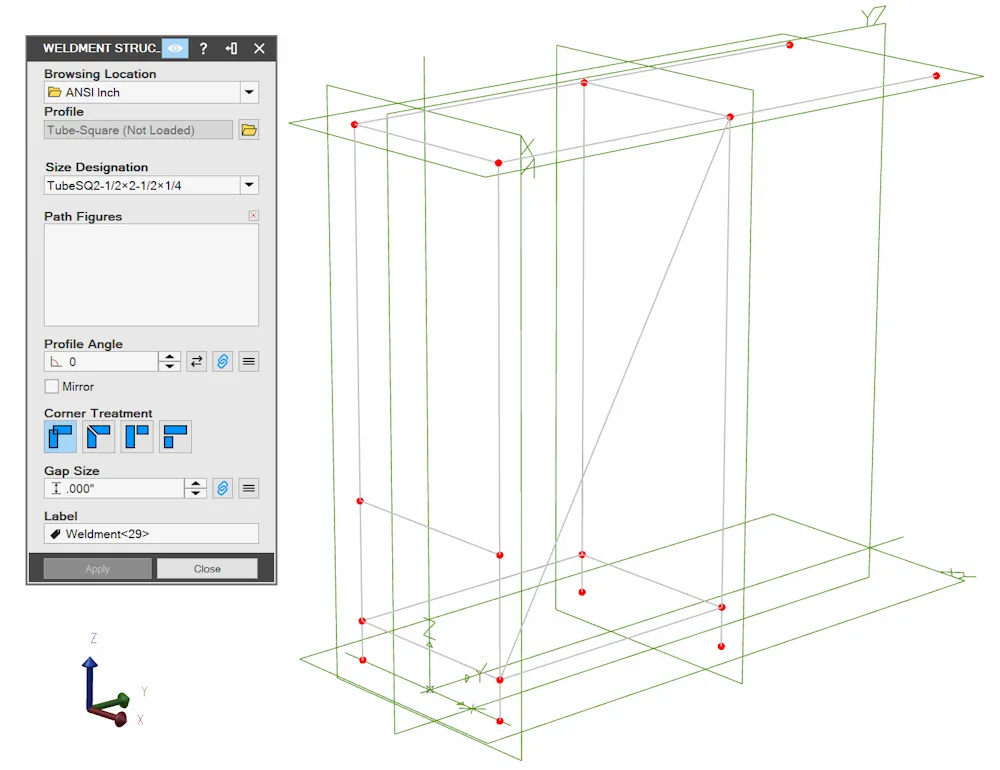Select corner treatment with full-length vertical member
The height and width of the screenshot is (770, 1000).
point(137,437)
